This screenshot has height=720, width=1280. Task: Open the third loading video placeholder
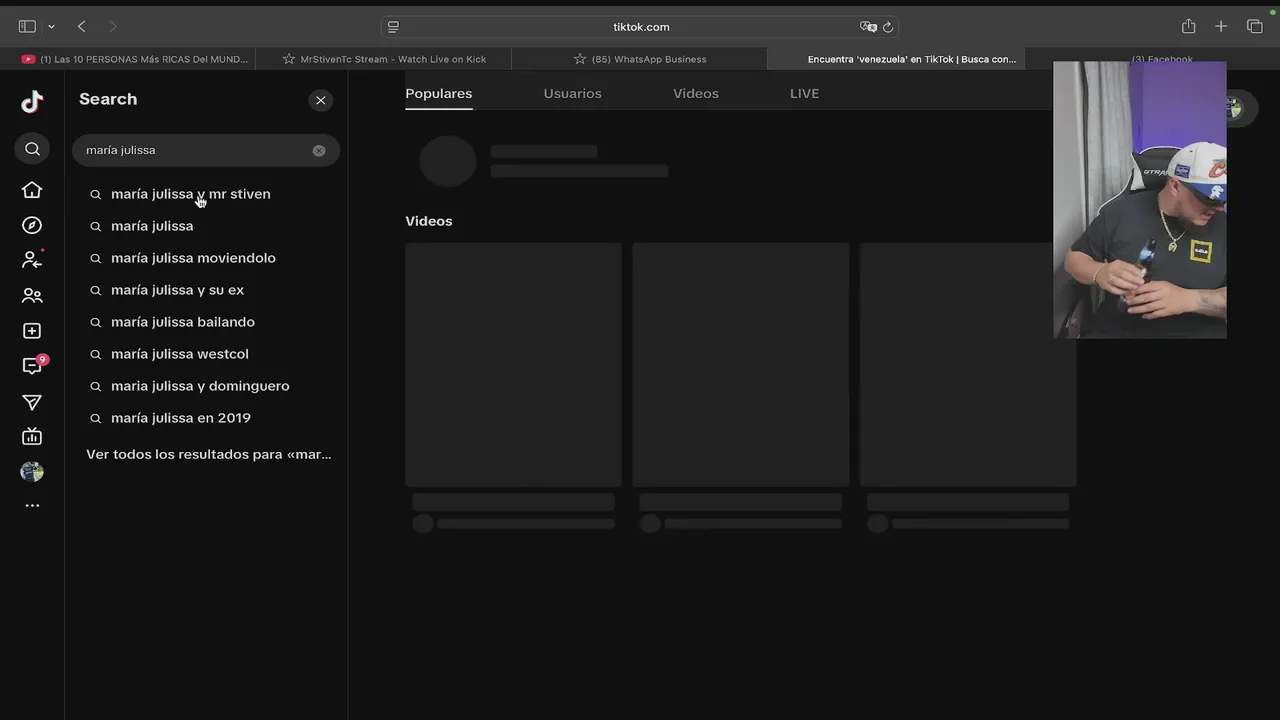point(968,364)
